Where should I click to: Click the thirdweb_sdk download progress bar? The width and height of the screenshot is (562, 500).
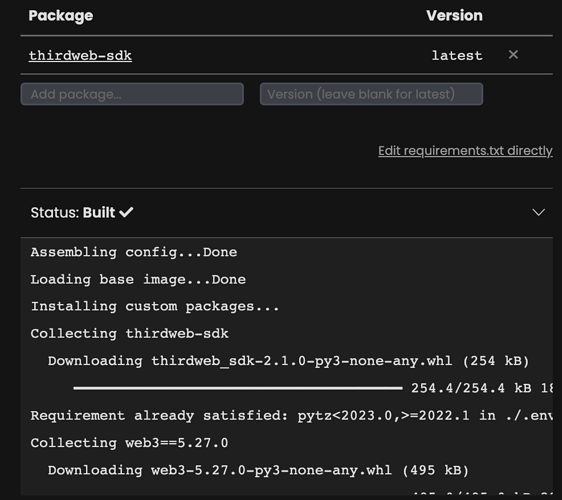point(238,388)
